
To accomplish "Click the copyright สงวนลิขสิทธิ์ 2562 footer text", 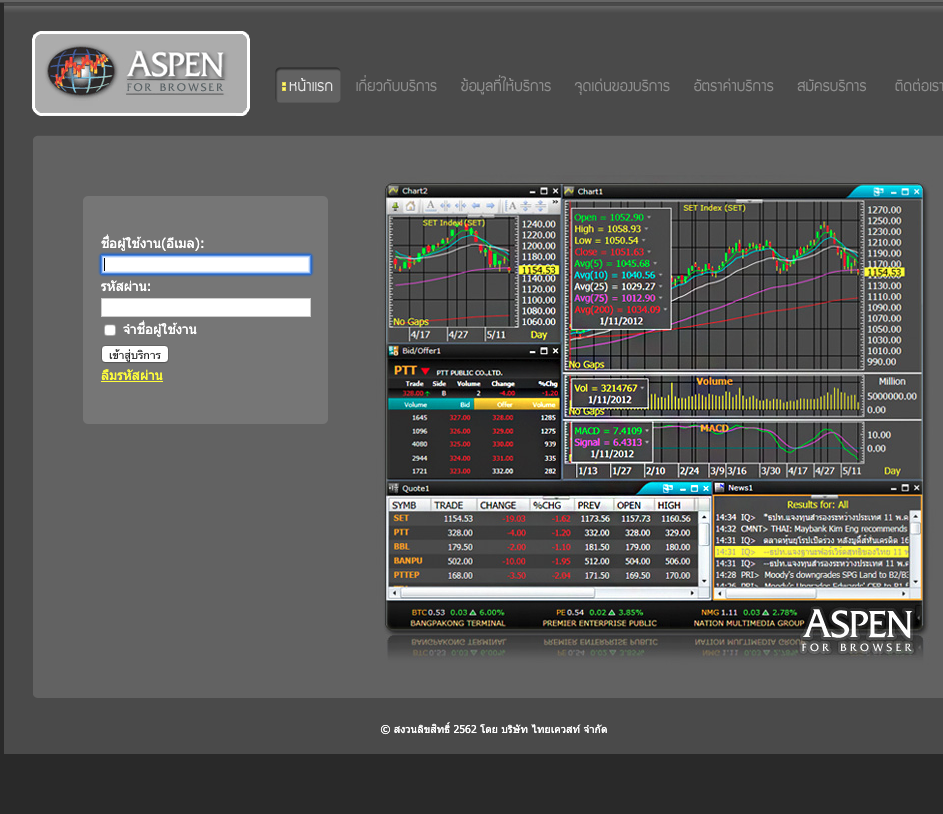I will pos(494,729).
